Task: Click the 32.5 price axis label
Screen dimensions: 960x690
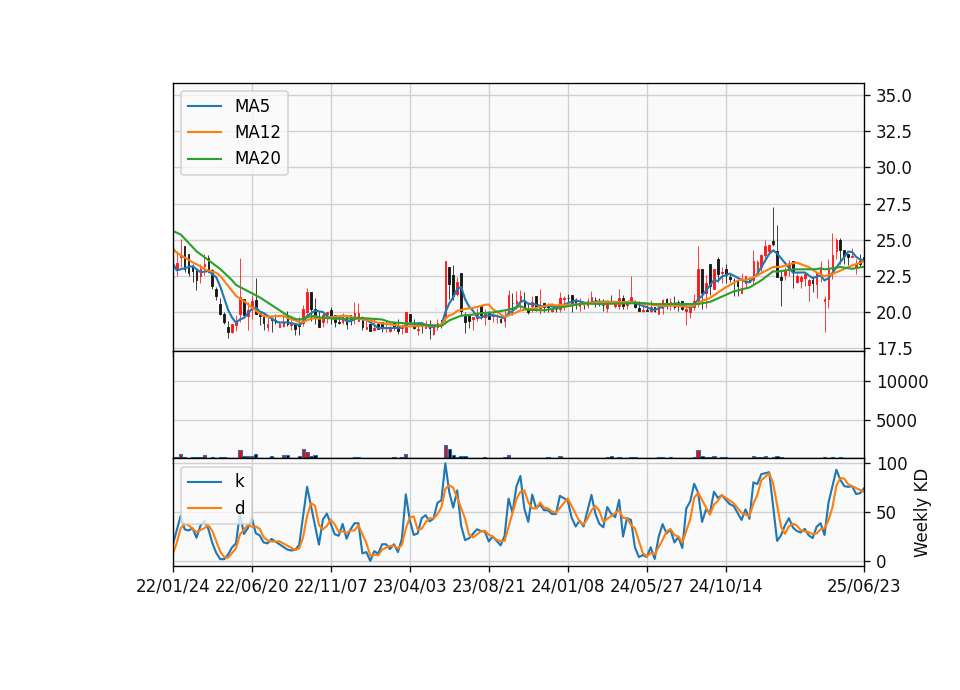Action: click(x=894, y=132)
